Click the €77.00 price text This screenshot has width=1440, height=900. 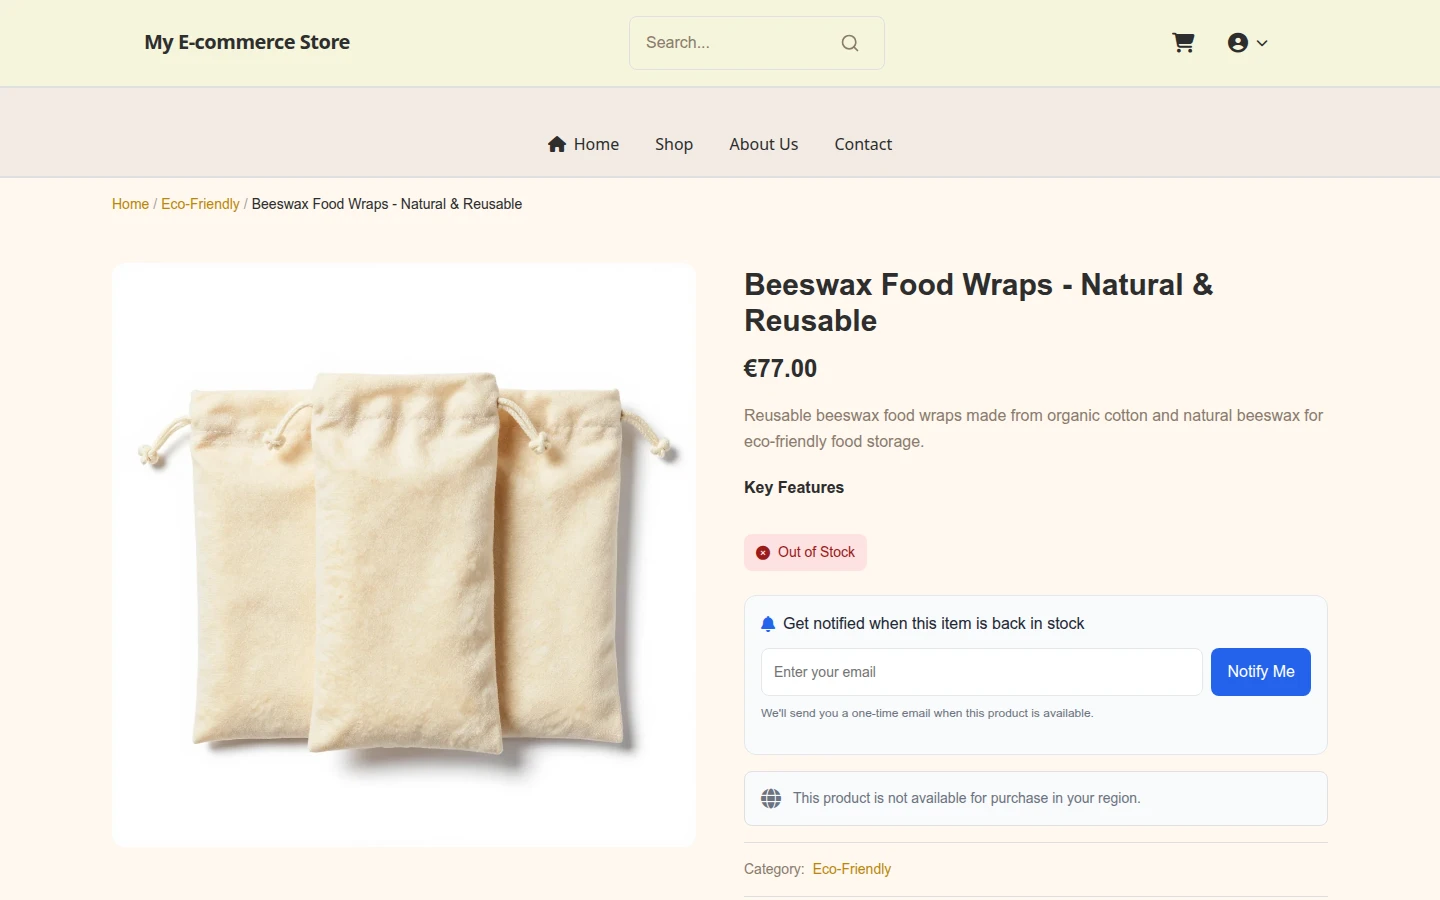click(x=780, y=368)
